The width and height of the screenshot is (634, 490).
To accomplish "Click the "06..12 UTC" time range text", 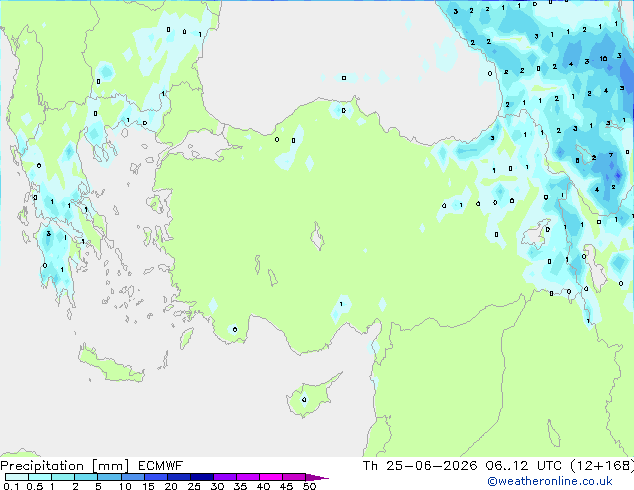I will (524, 466).
